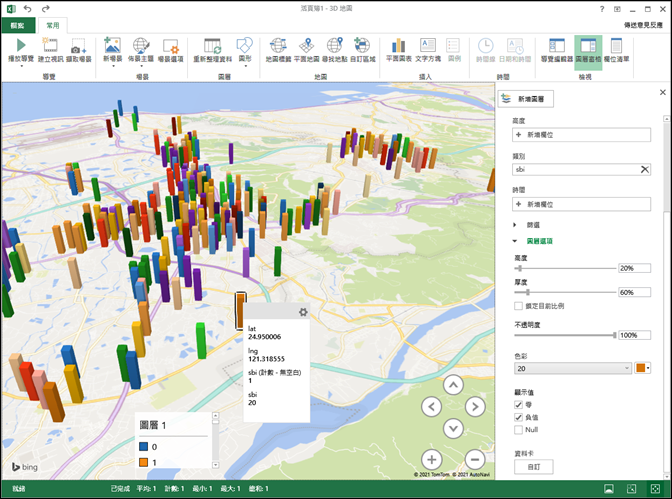
Task: Click the Redo arrow in title bar
Action: click(45, 9)
